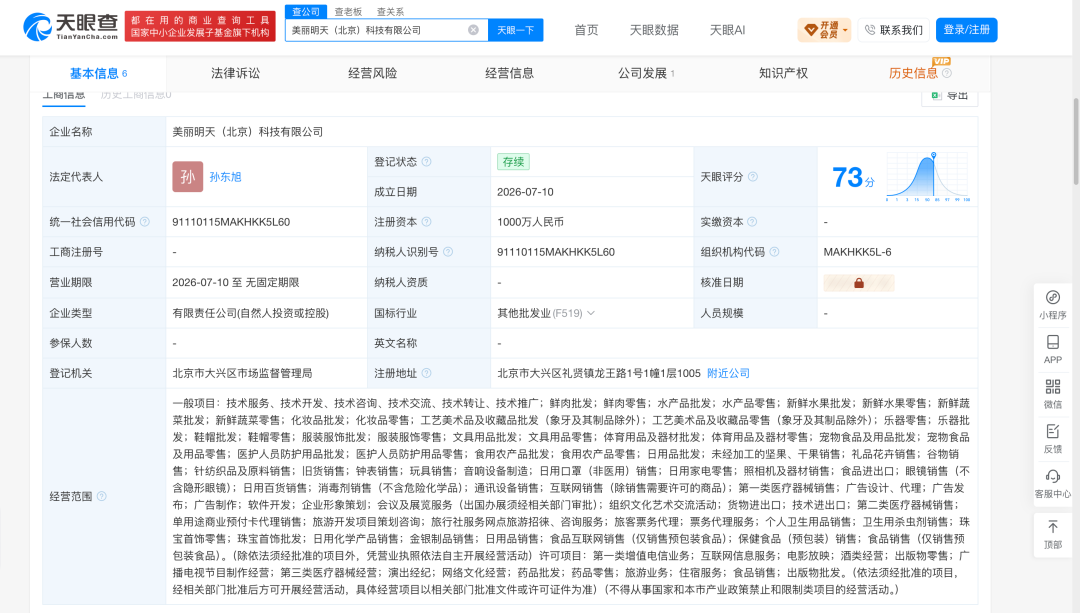The width and height of the screenshot is (1080, 613).
Task: Open the 微信 QR code sidebar icon
Action: [1052, 394]
